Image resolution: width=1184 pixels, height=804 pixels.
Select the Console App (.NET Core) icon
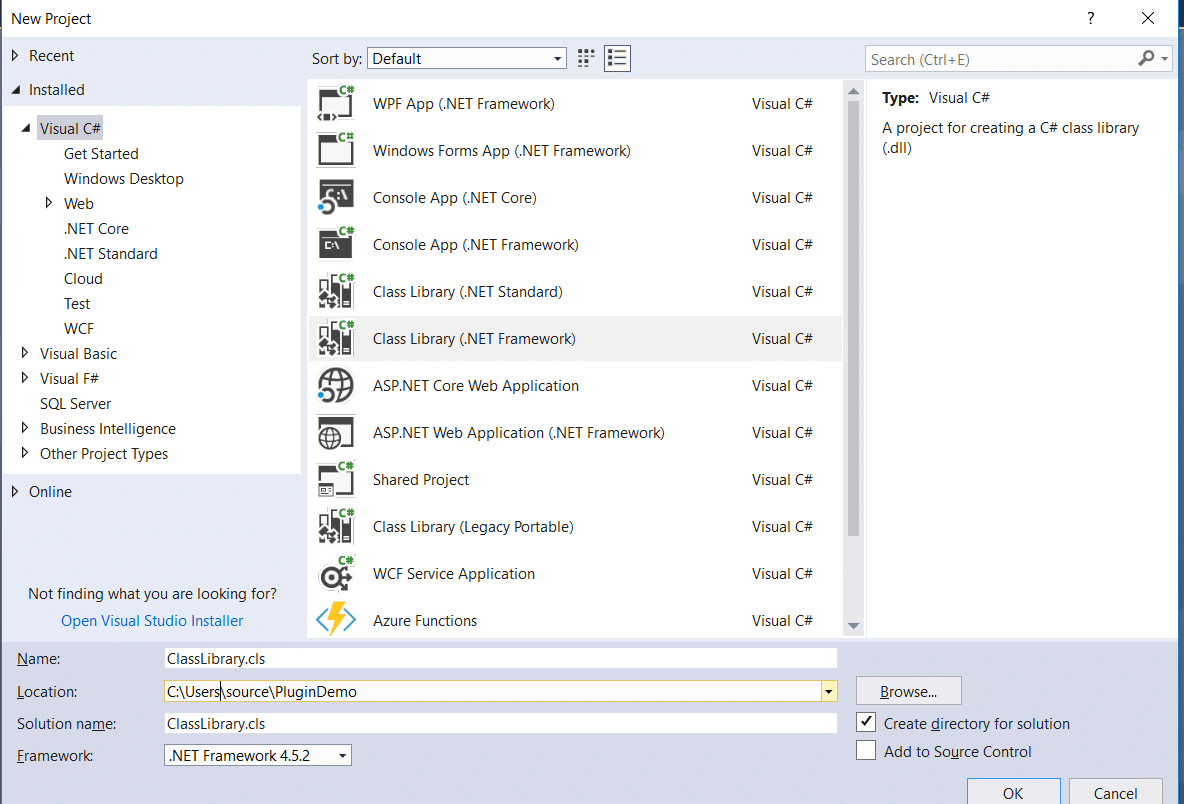(x=336, y=198)
